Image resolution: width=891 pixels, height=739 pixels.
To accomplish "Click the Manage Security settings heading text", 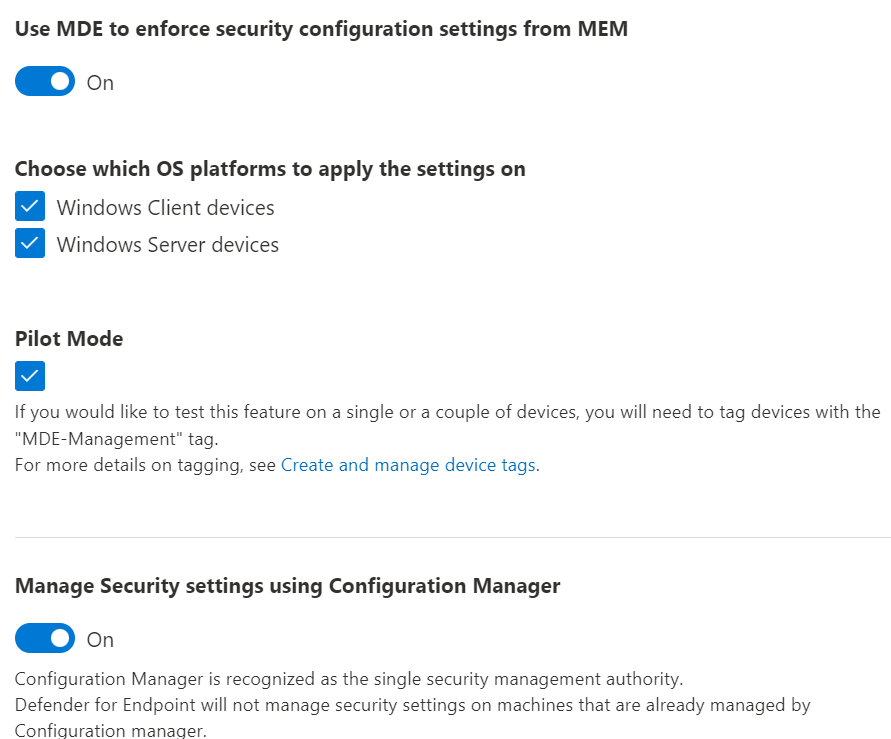I will click(287, 585).
